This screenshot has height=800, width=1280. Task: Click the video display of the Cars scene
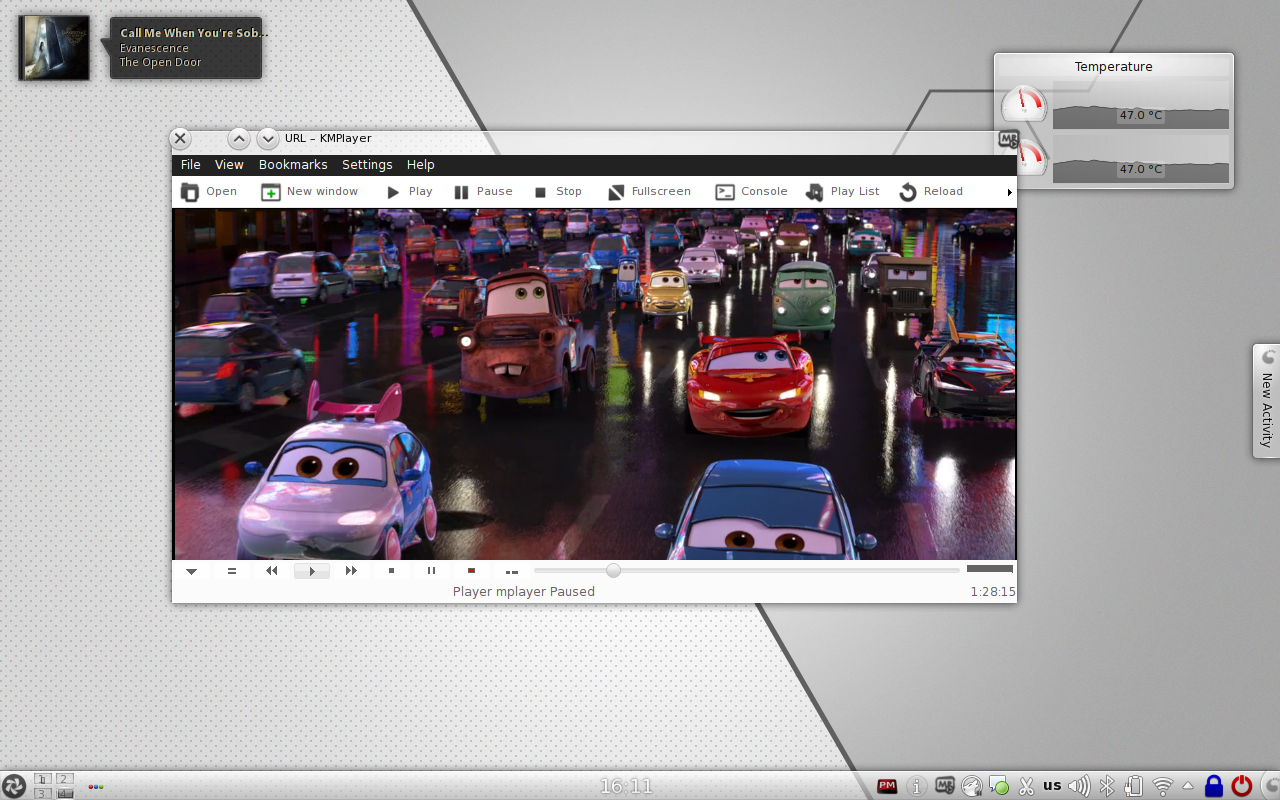click(595, 384)
